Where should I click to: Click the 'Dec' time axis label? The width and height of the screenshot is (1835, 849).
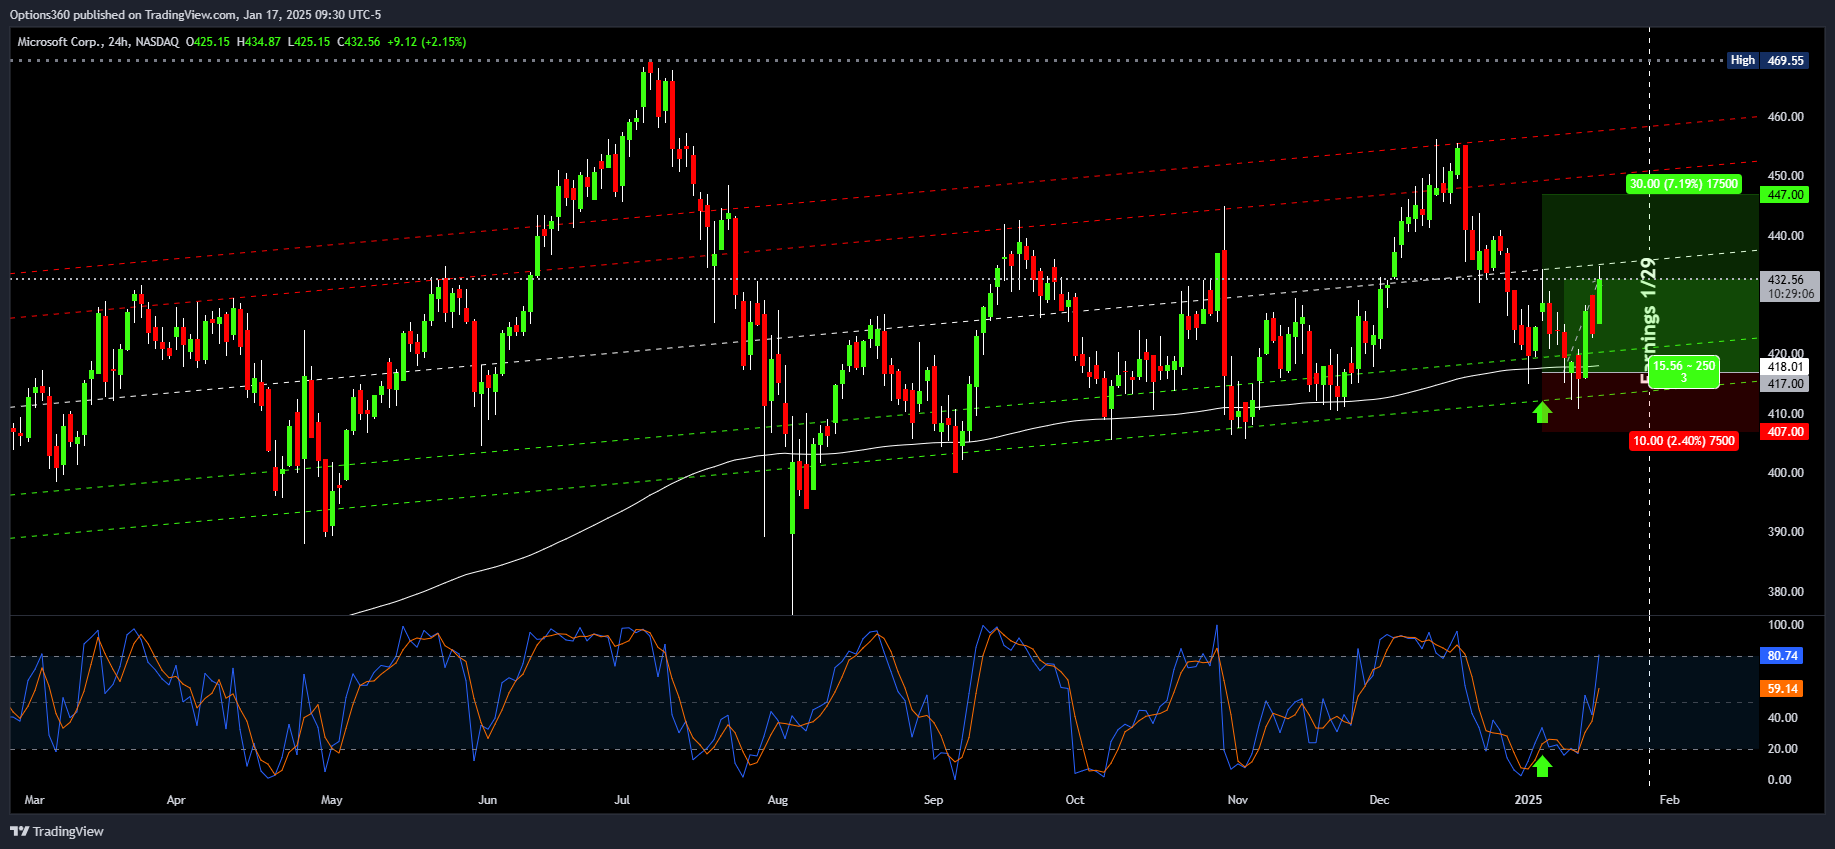(x=1379, y=800)
